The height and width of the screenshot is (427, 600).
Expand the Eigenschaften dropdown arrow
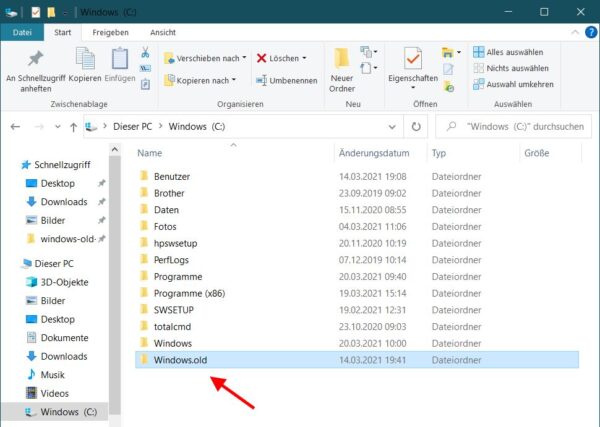point(413,88)
